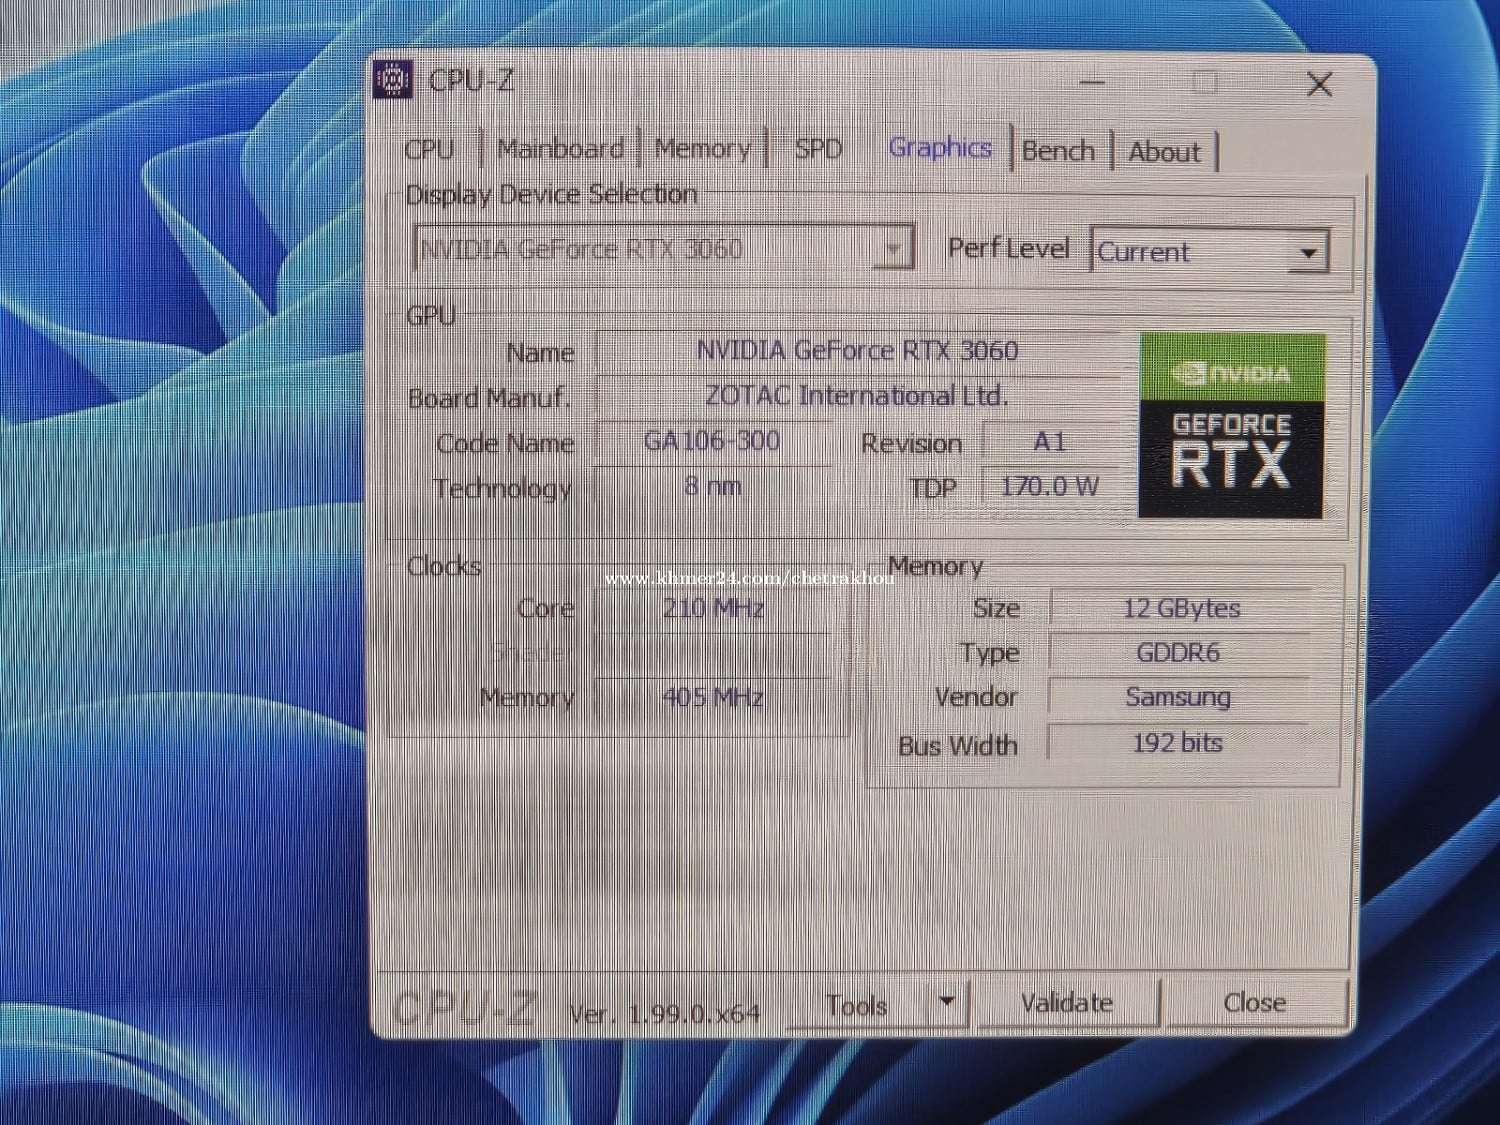This screenshot has height=1125, width=1500.
Task: Open the Bench tab
Action: point(1058,151)
